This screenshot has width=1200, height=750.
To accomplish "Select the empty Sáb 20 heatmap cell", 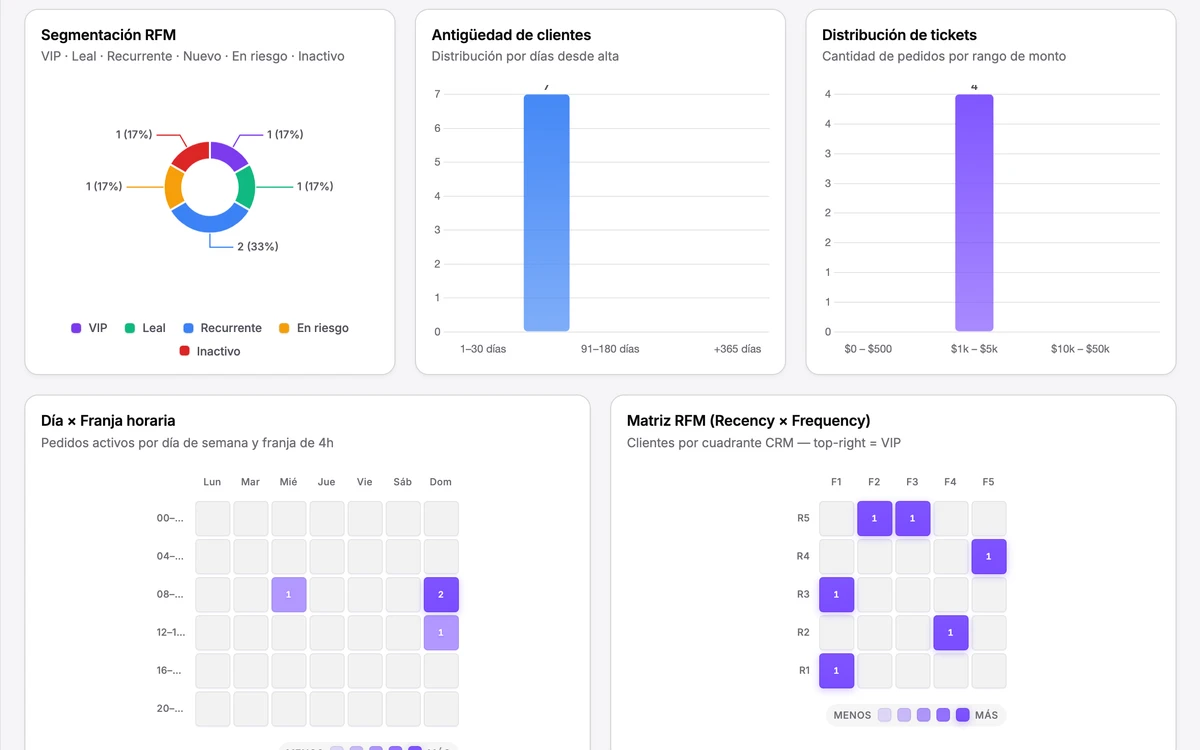I will [403, 708].
